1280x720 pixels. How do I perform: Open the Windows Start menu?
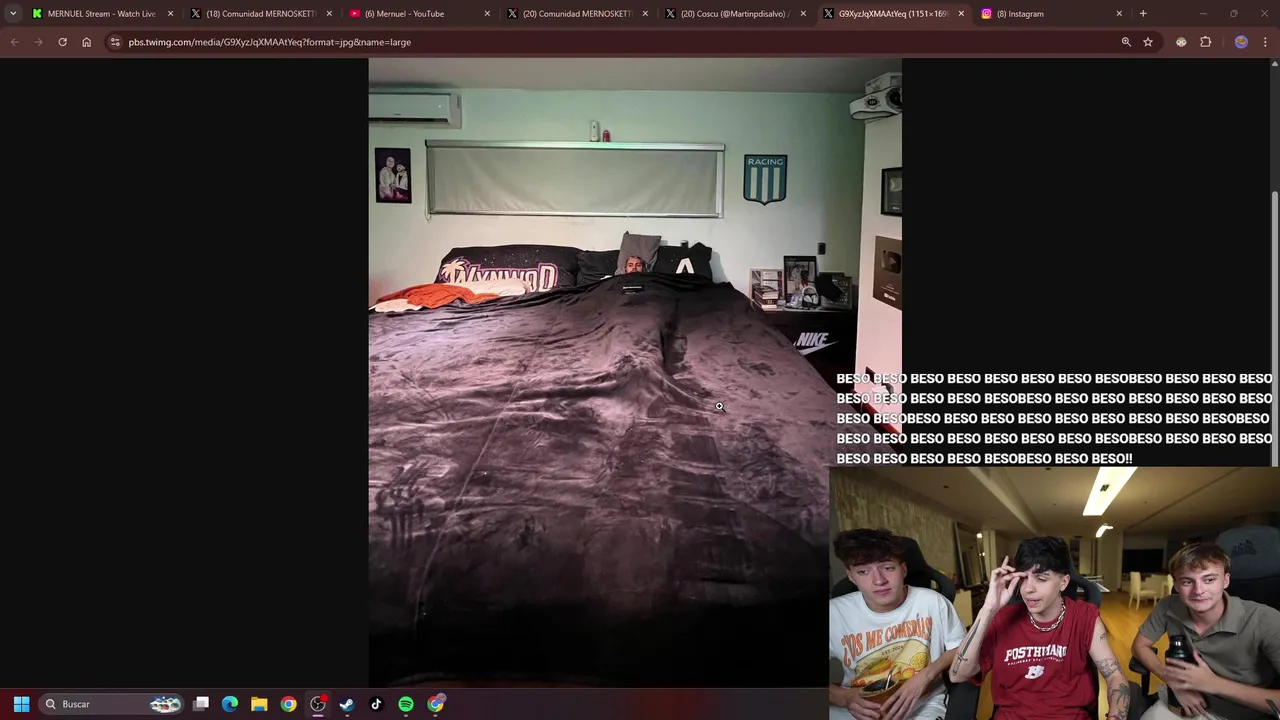coord(21,704)
